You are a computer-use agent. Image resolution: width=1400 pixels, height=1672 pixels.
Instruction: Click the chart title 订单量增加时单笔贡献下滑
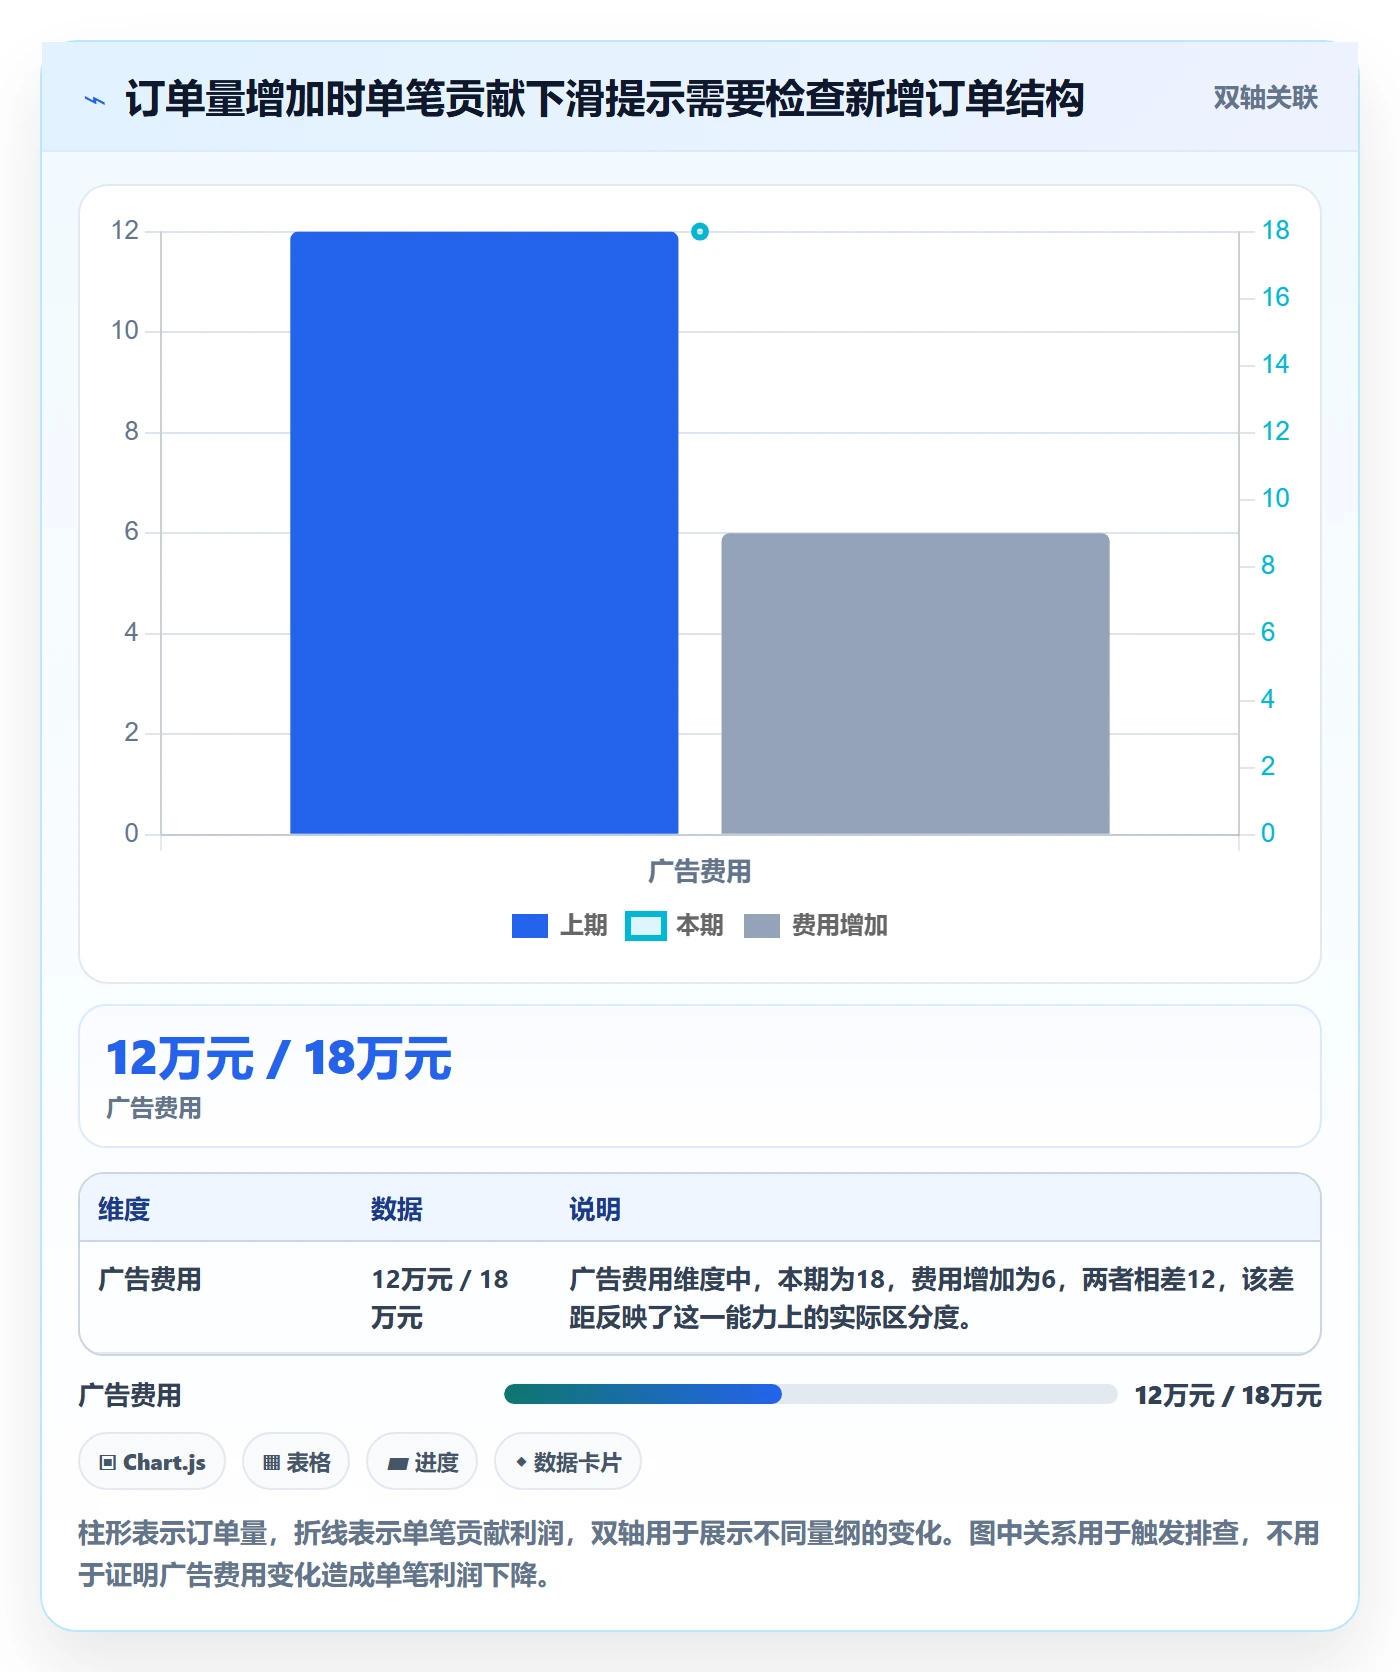point(605,99)
